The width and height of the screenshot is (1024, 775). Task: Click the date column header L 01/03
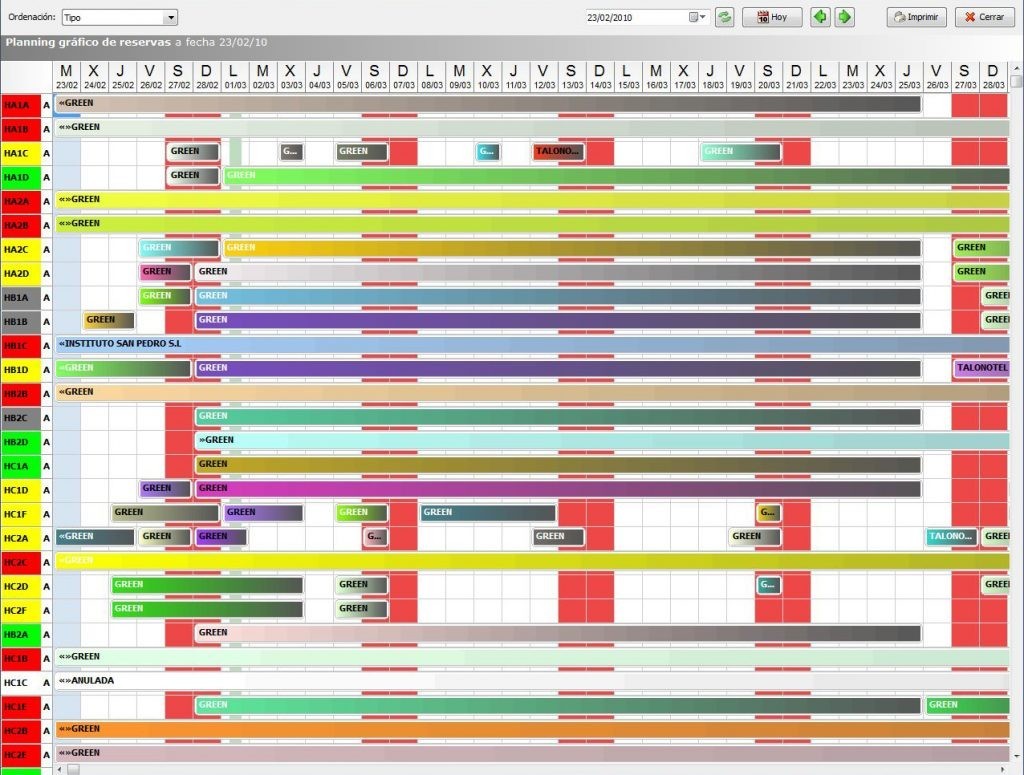tap(235, 77)
